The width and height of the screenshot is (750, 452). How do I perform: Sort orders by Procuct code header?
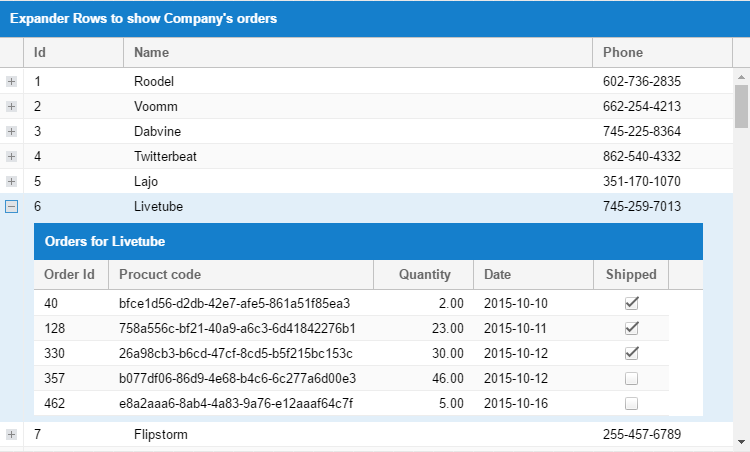point(241,275)
